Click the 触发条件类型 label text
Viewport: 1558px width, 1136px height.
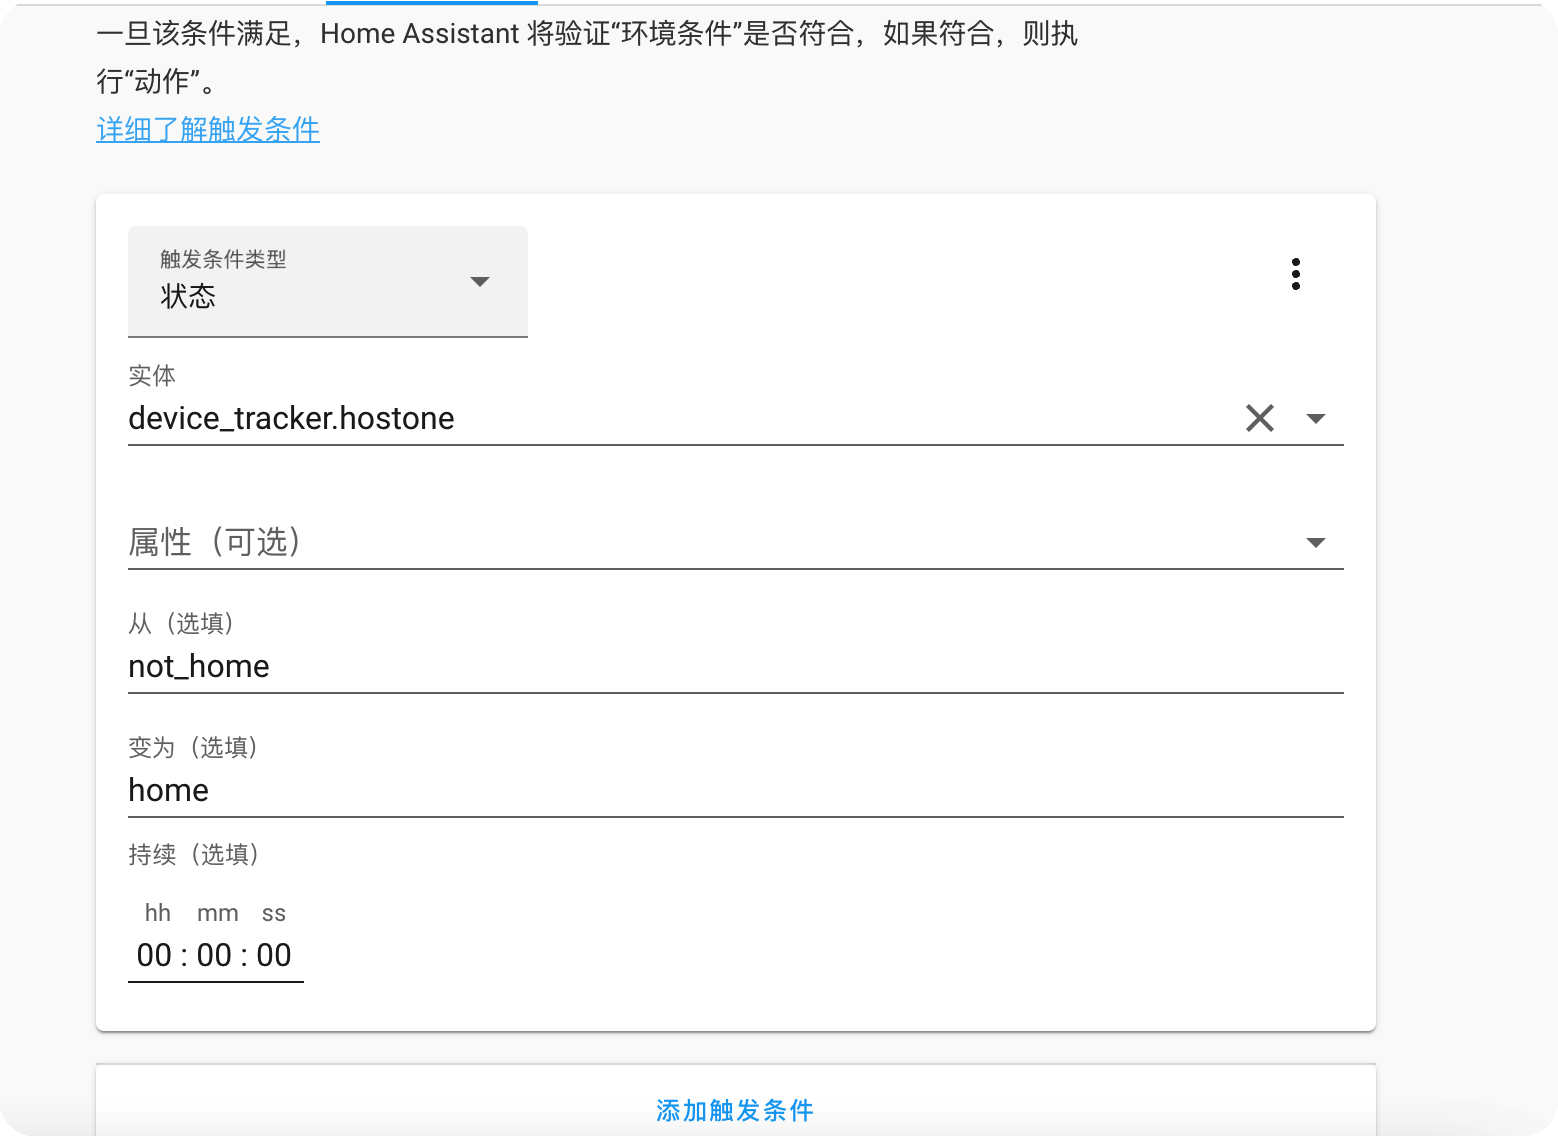[x=223, y=259]
